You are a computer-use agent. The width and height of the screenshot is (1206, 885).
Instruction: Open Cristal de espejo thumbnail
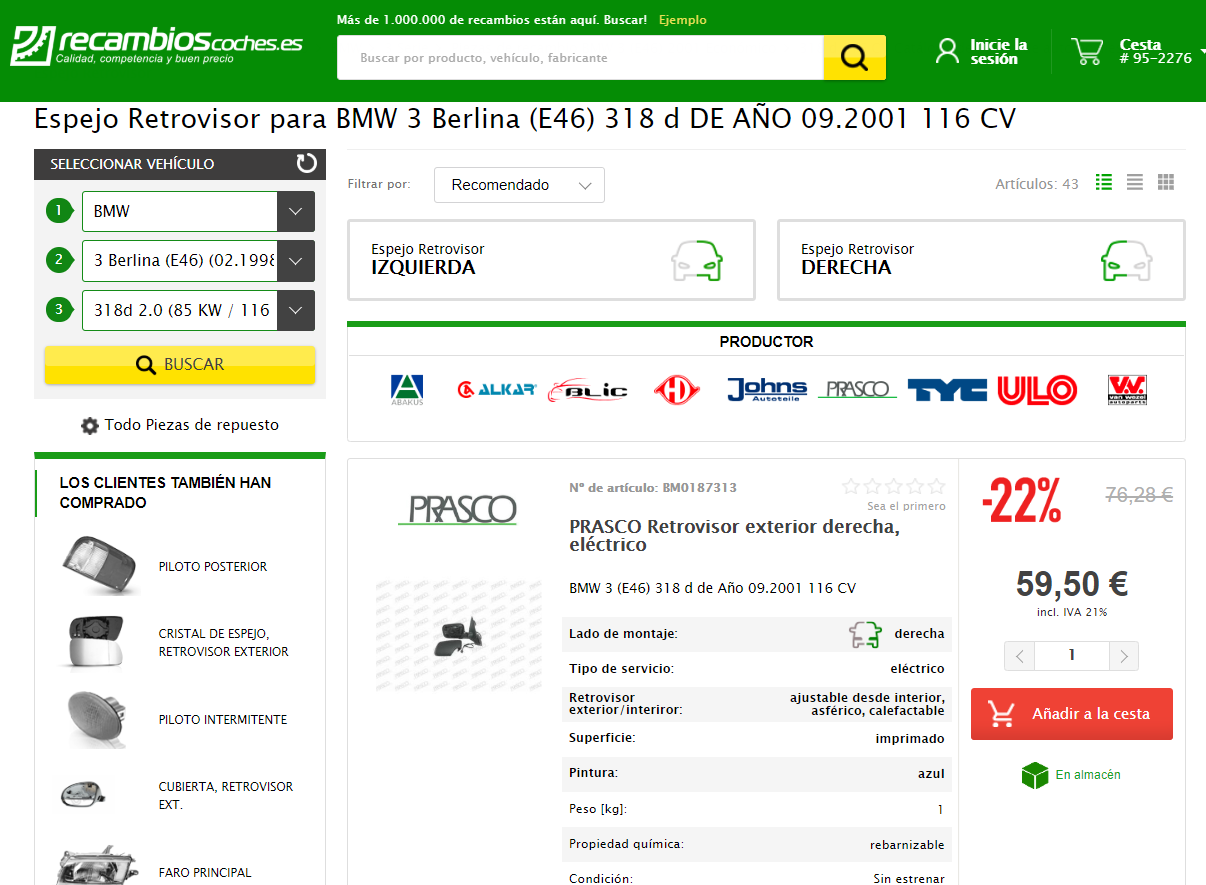(94, 642)
